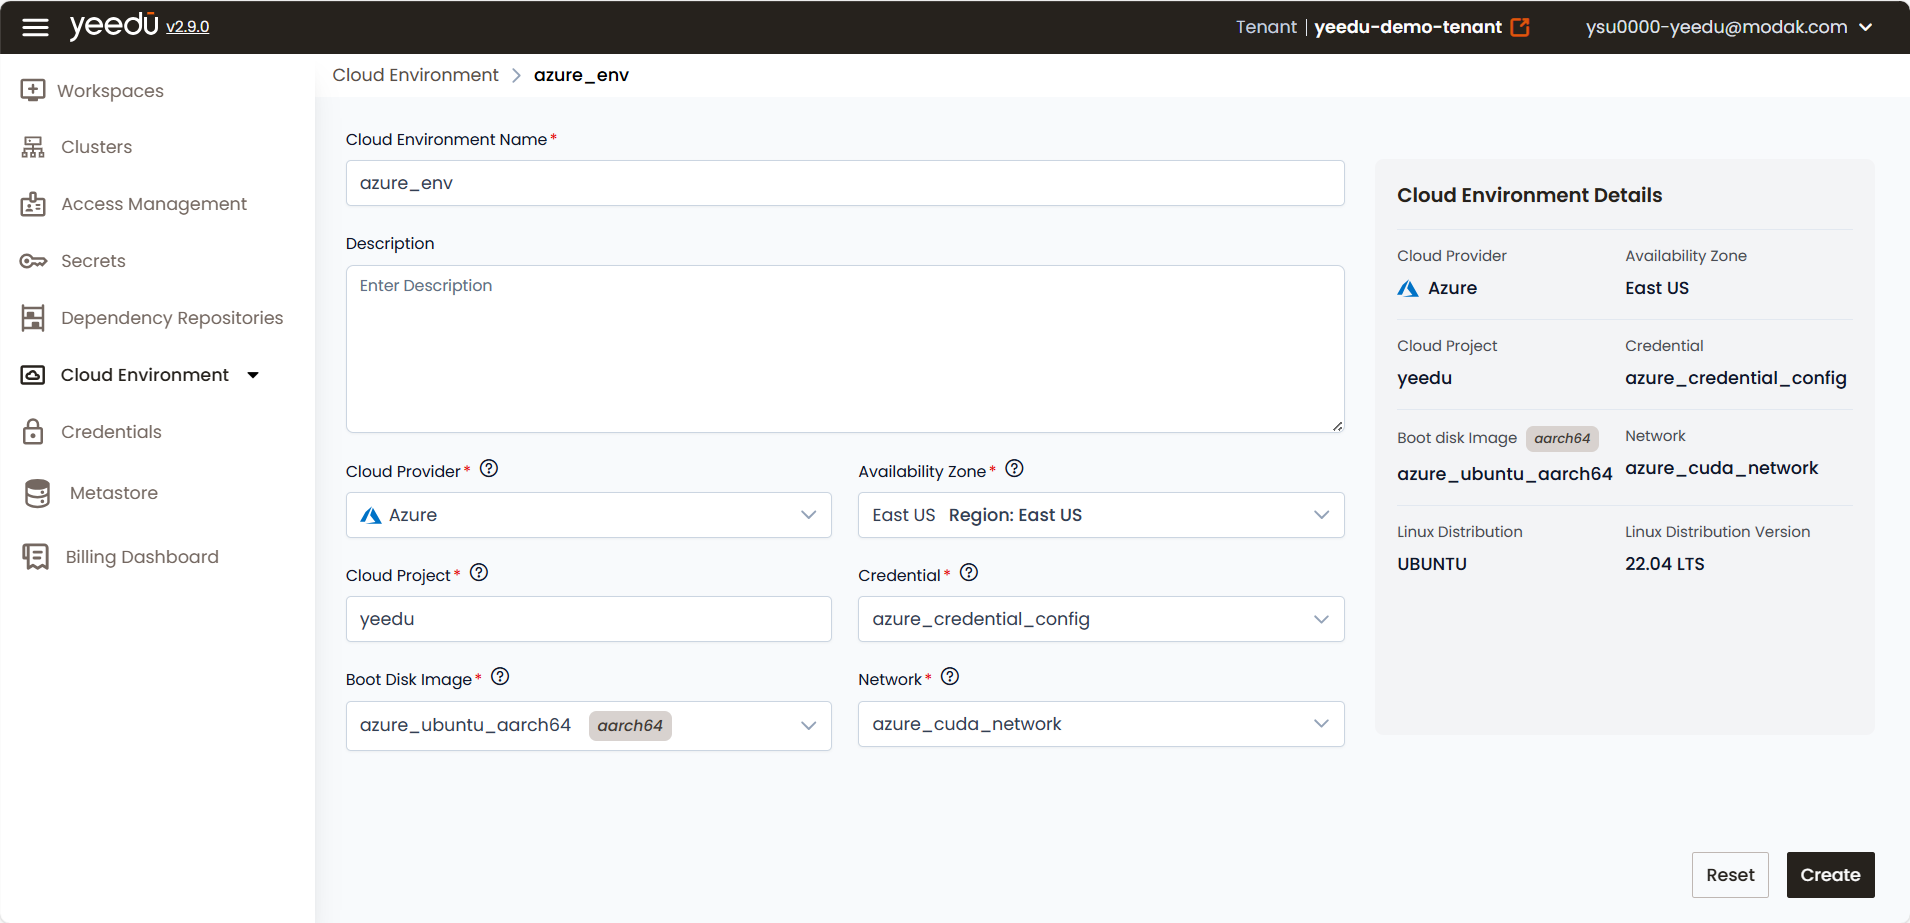The height and width of the screenshot is (923, 1910).
Task: Show help for Boot Disk Image field
Action: point(500,676)
